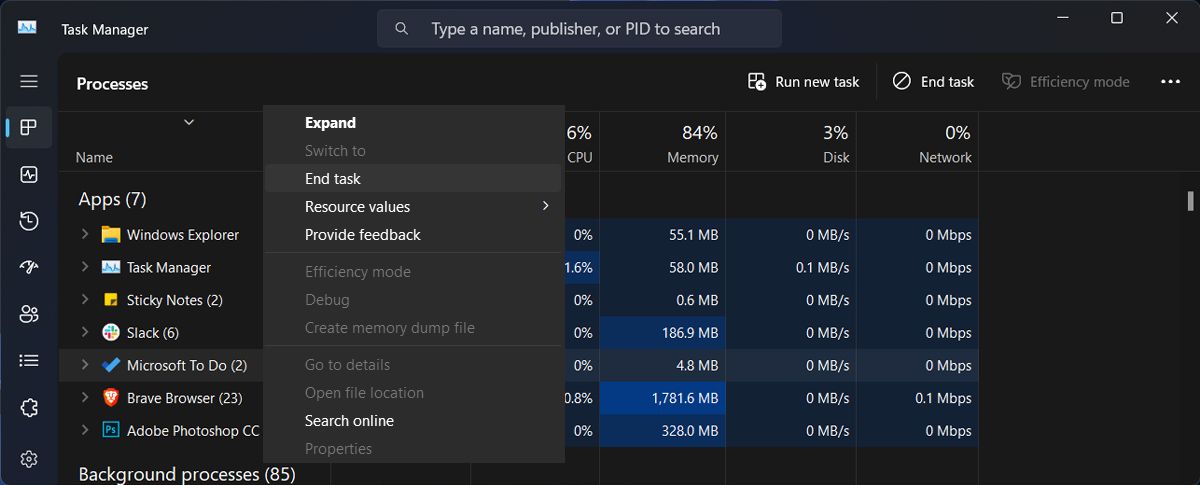Open the Services puzzle icon
The height and width of the screenshot is (485, 1200).
tap(29, 408)
